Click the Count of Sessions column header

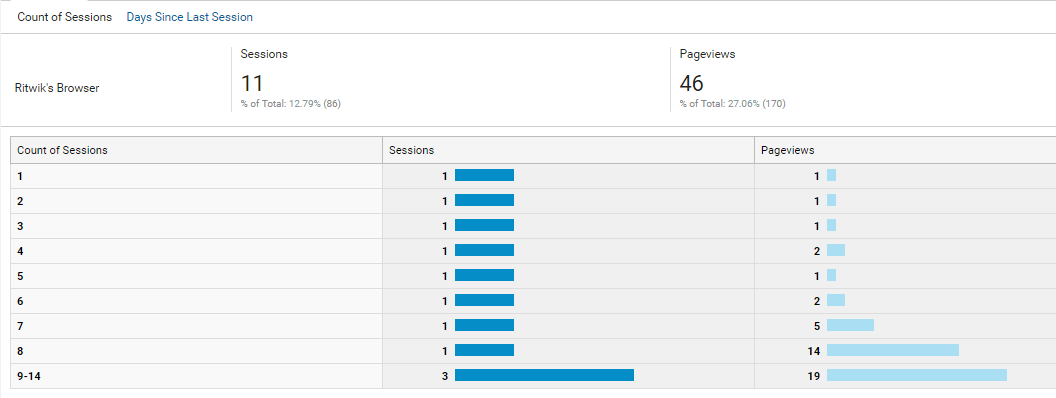pyautogui.click(x=62, y=150)
